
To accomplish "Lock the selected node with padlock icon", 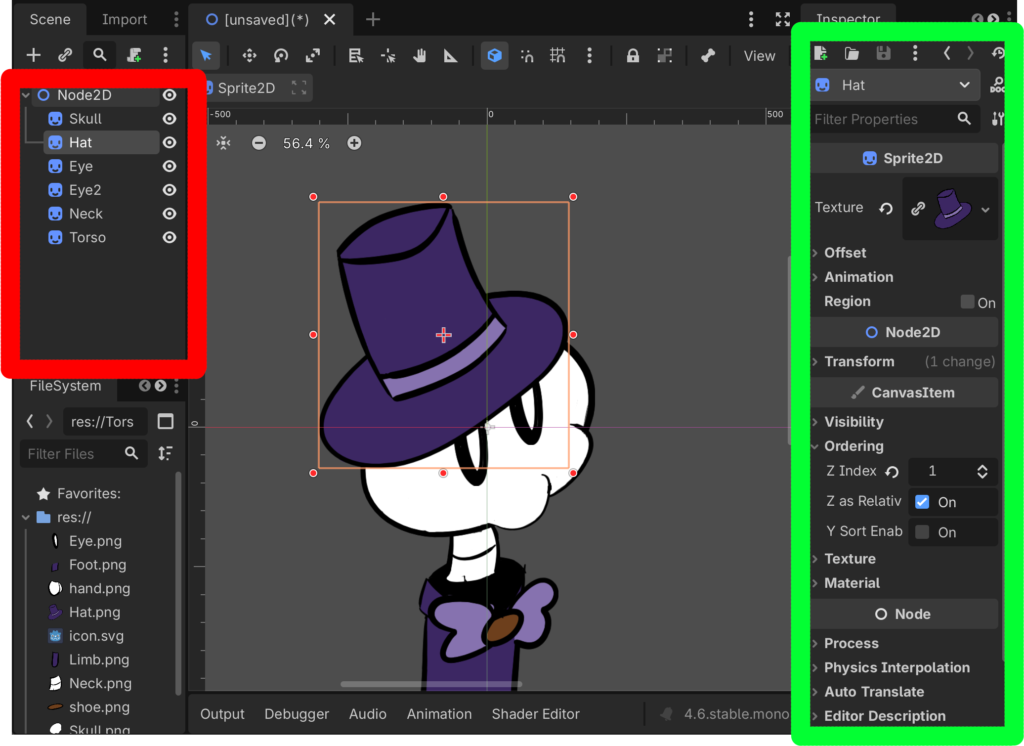I will coord(632,56).
